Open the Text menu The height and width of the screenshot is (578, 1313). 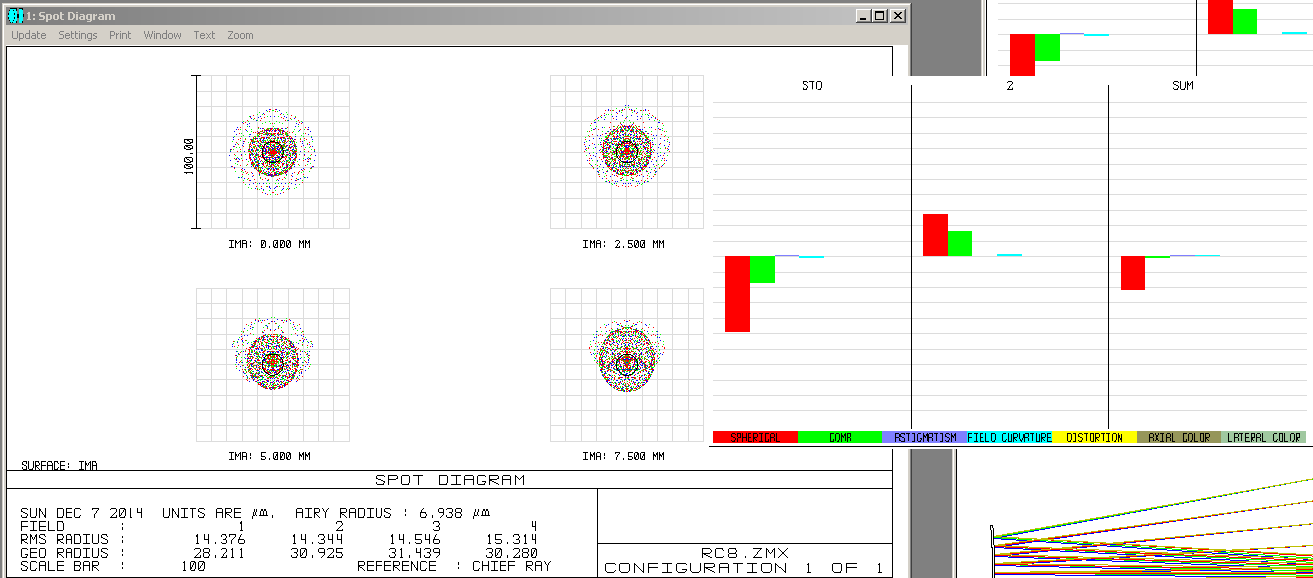coord(204,35)
